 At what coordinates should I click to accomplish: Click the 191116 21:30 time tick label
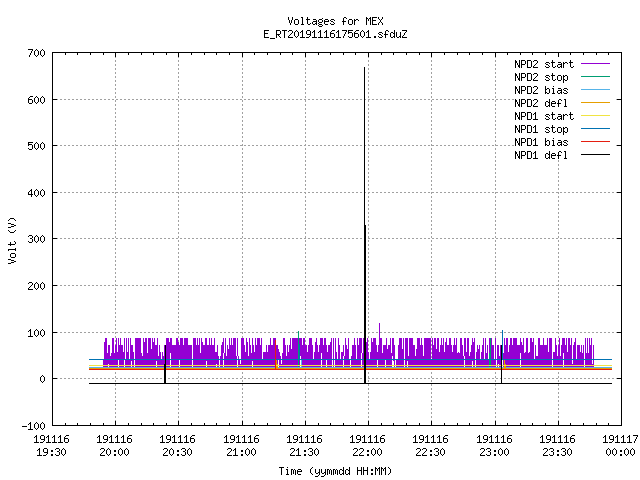304,446
